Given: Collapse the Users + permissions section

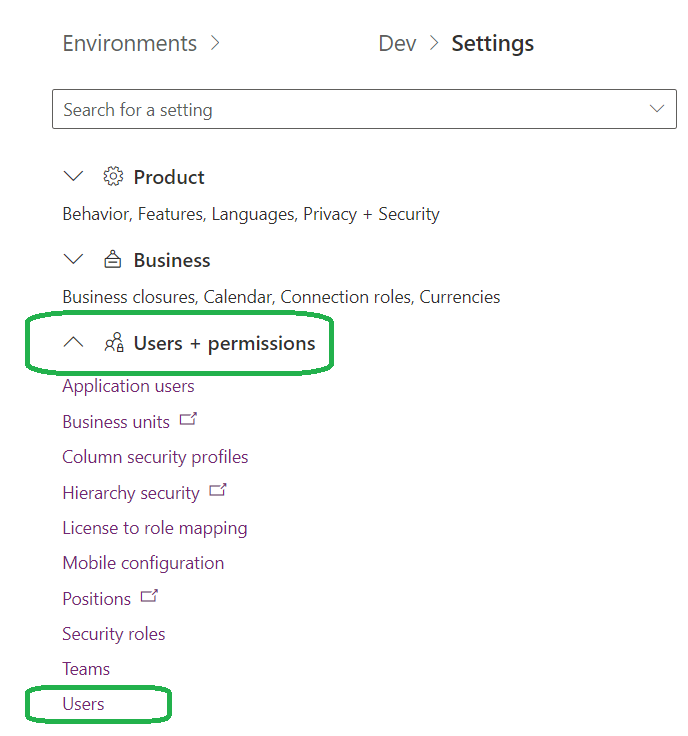Looking at the screenshot, I should pos(73,342).
